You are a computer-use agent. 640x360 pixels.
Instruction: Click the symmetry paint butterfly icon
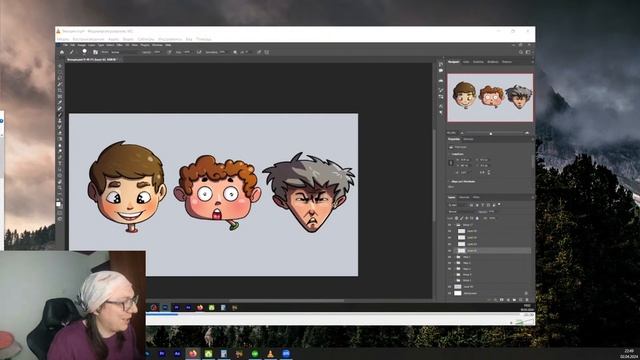point(267,52)
